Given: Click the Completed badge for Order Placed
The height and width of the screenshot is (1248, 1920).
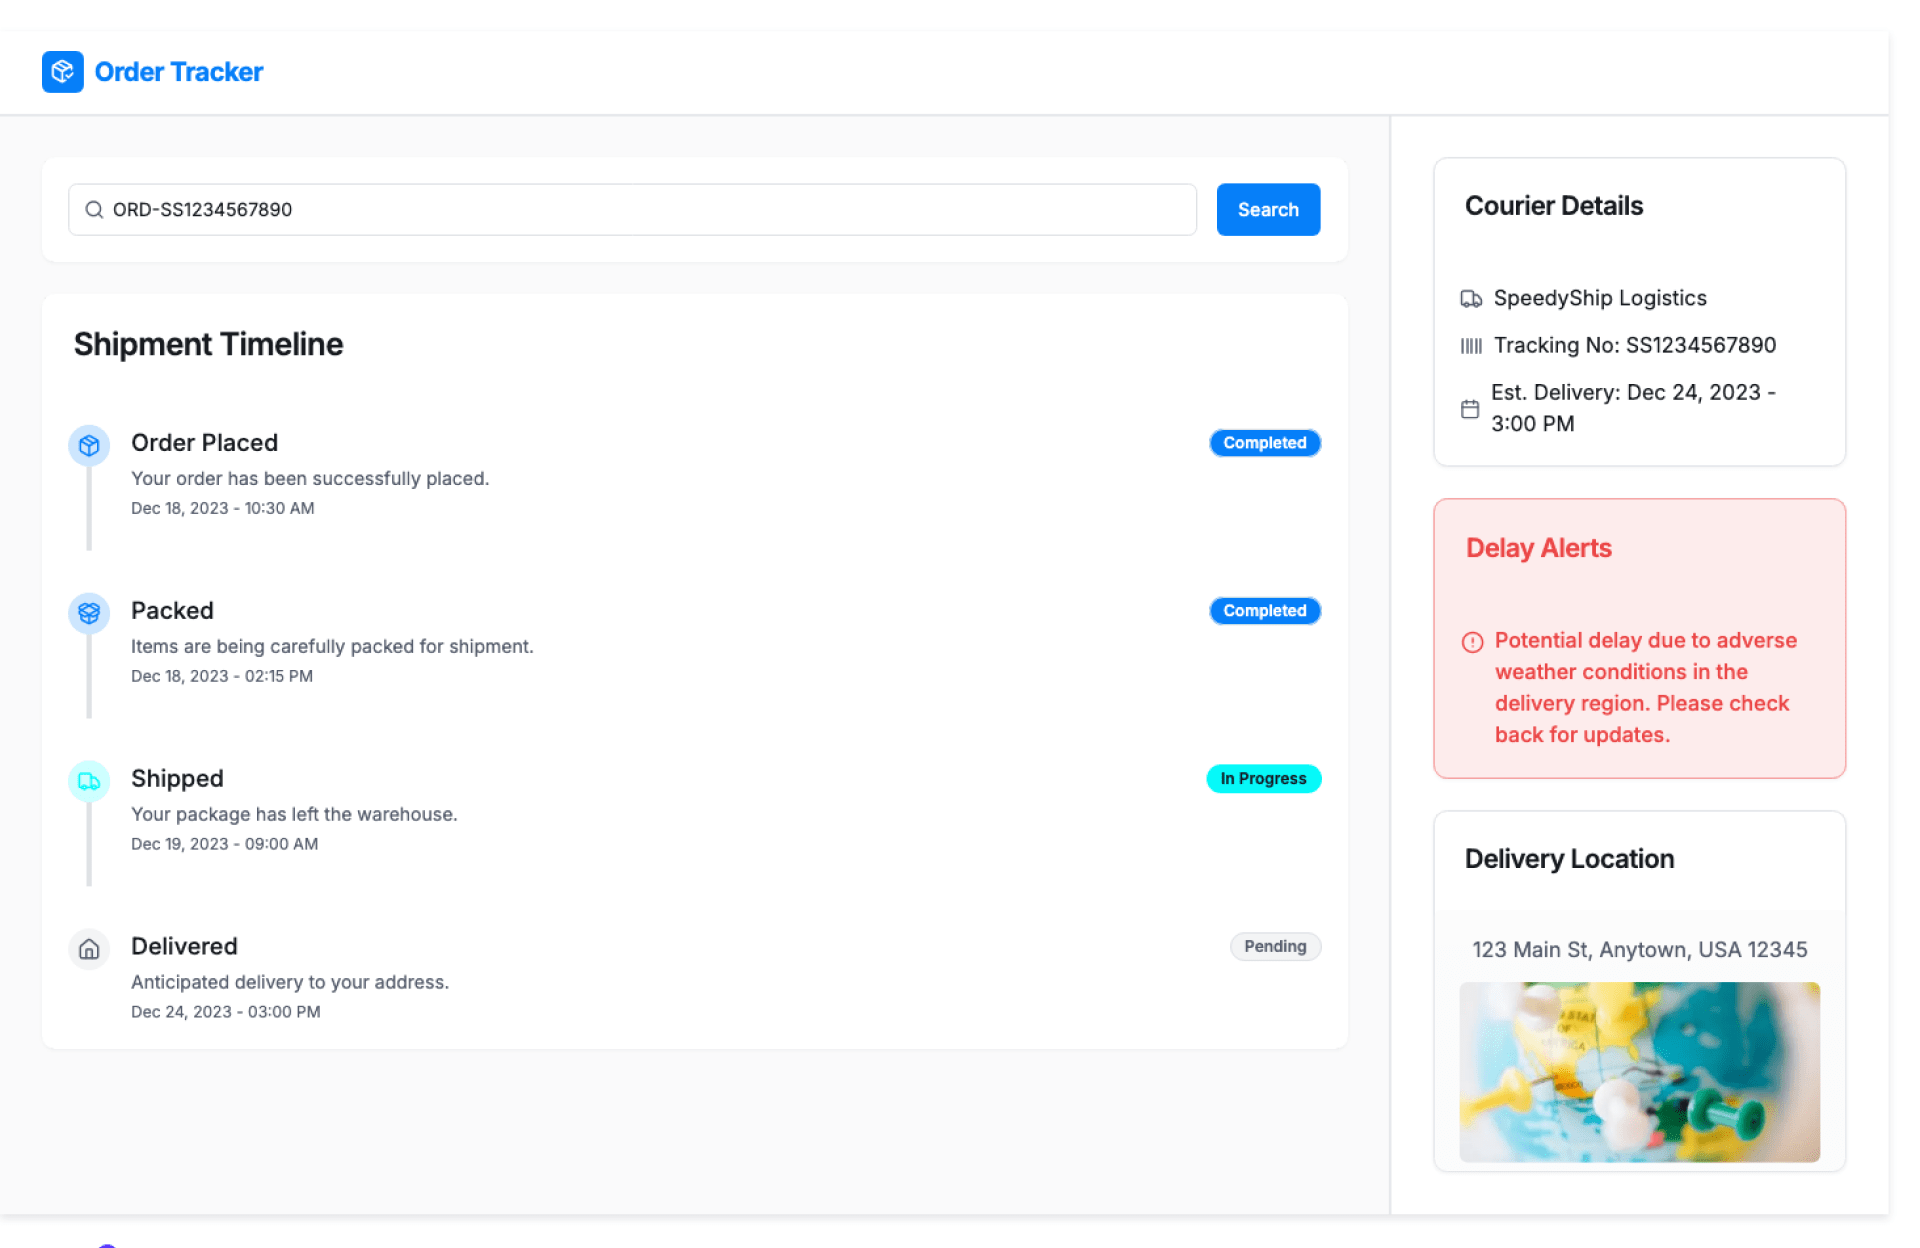Looking at the screenshot, I should pos(1264,443).
